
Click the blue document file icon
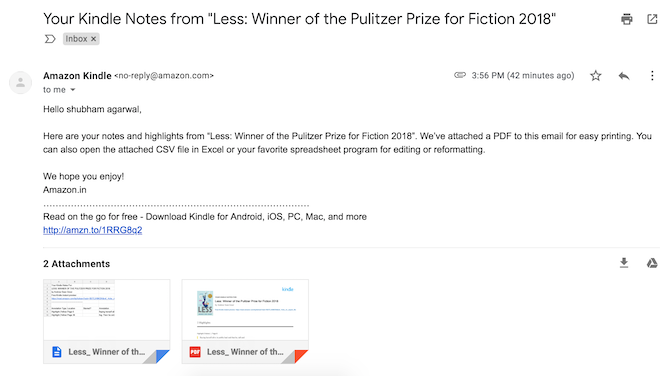tap(57, 352)
